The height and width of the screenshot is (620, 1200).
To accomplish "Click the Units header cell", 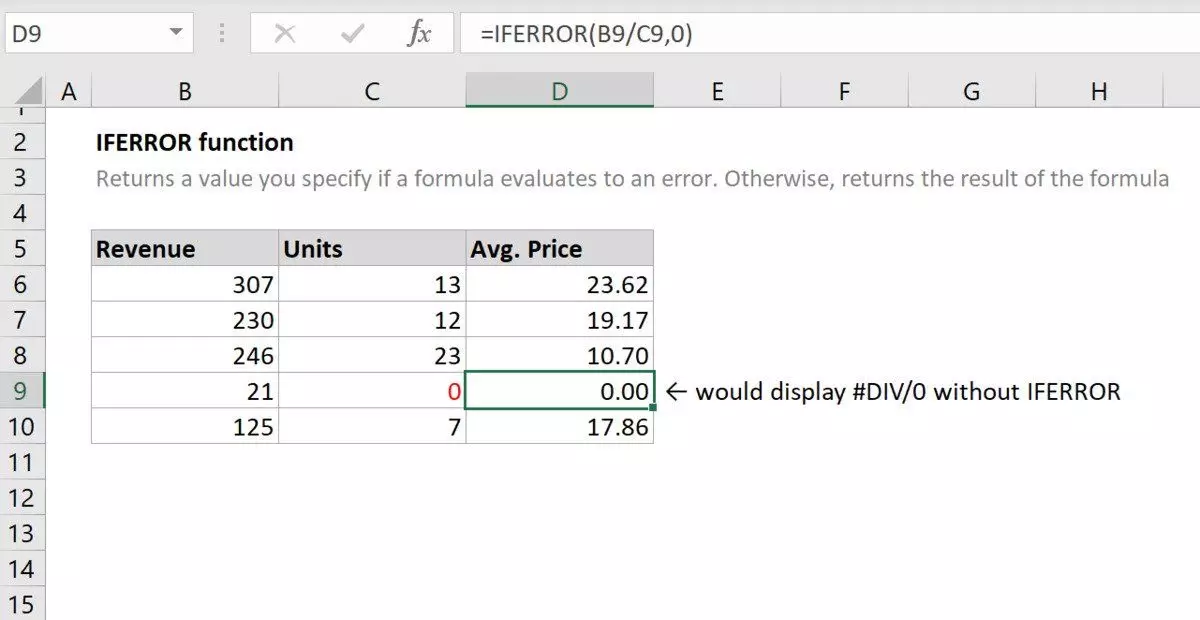I will click(372, 249).
